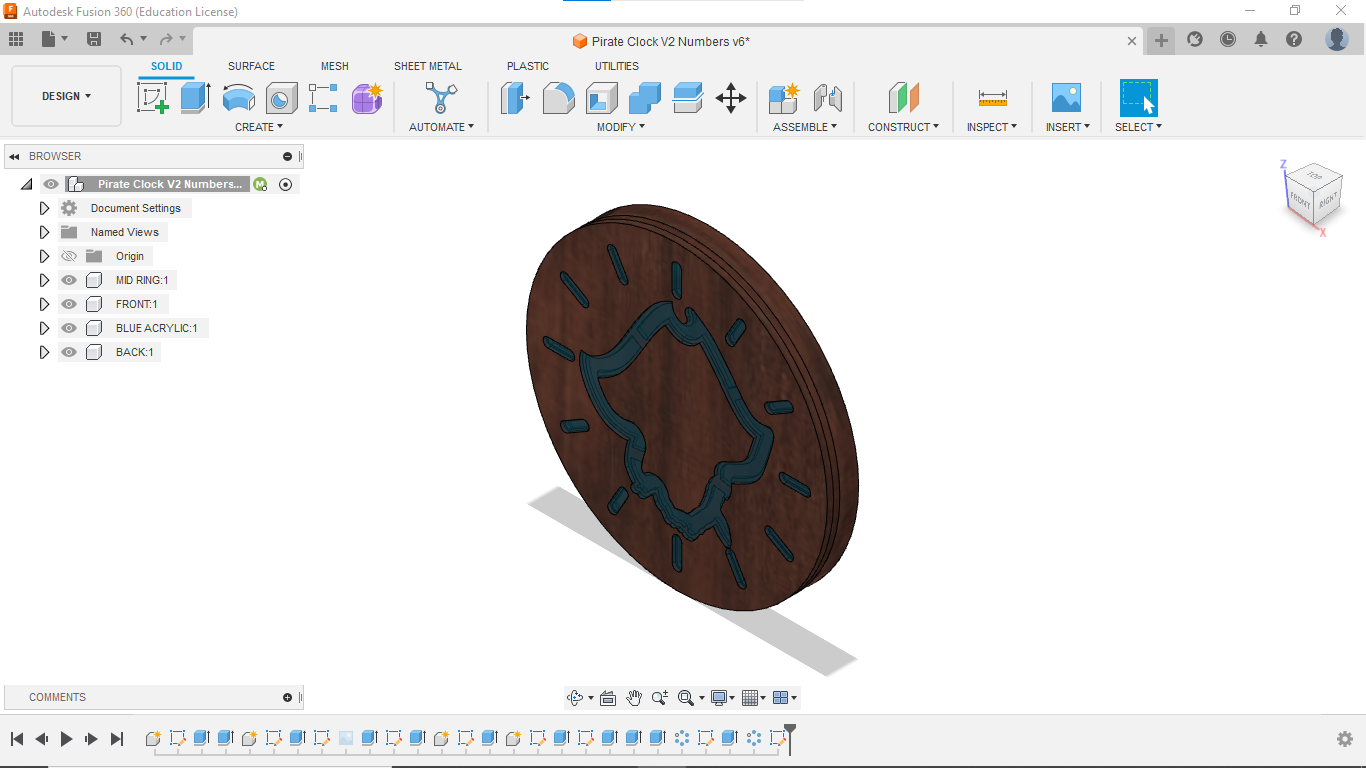
Task: Hide the MID RING component
Action: coord(69,280)
